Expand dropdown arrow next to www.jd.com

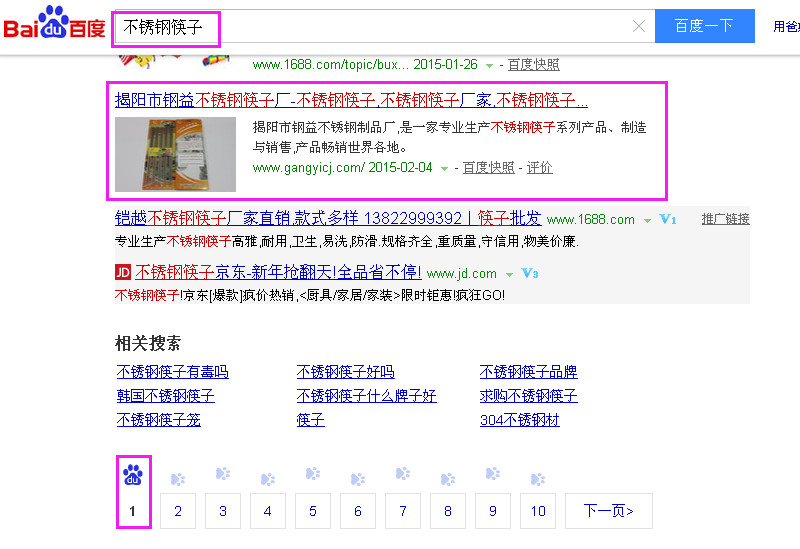pyautogui.click(x=510, y=274)
